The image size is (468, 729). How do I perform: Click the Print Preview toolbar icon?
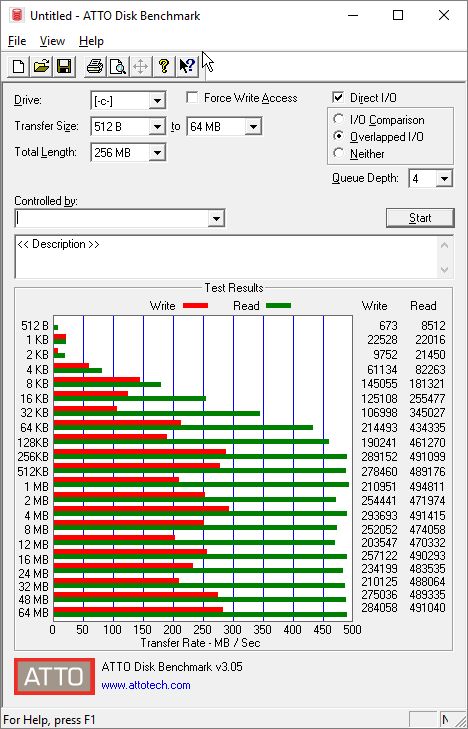point(118,66)
